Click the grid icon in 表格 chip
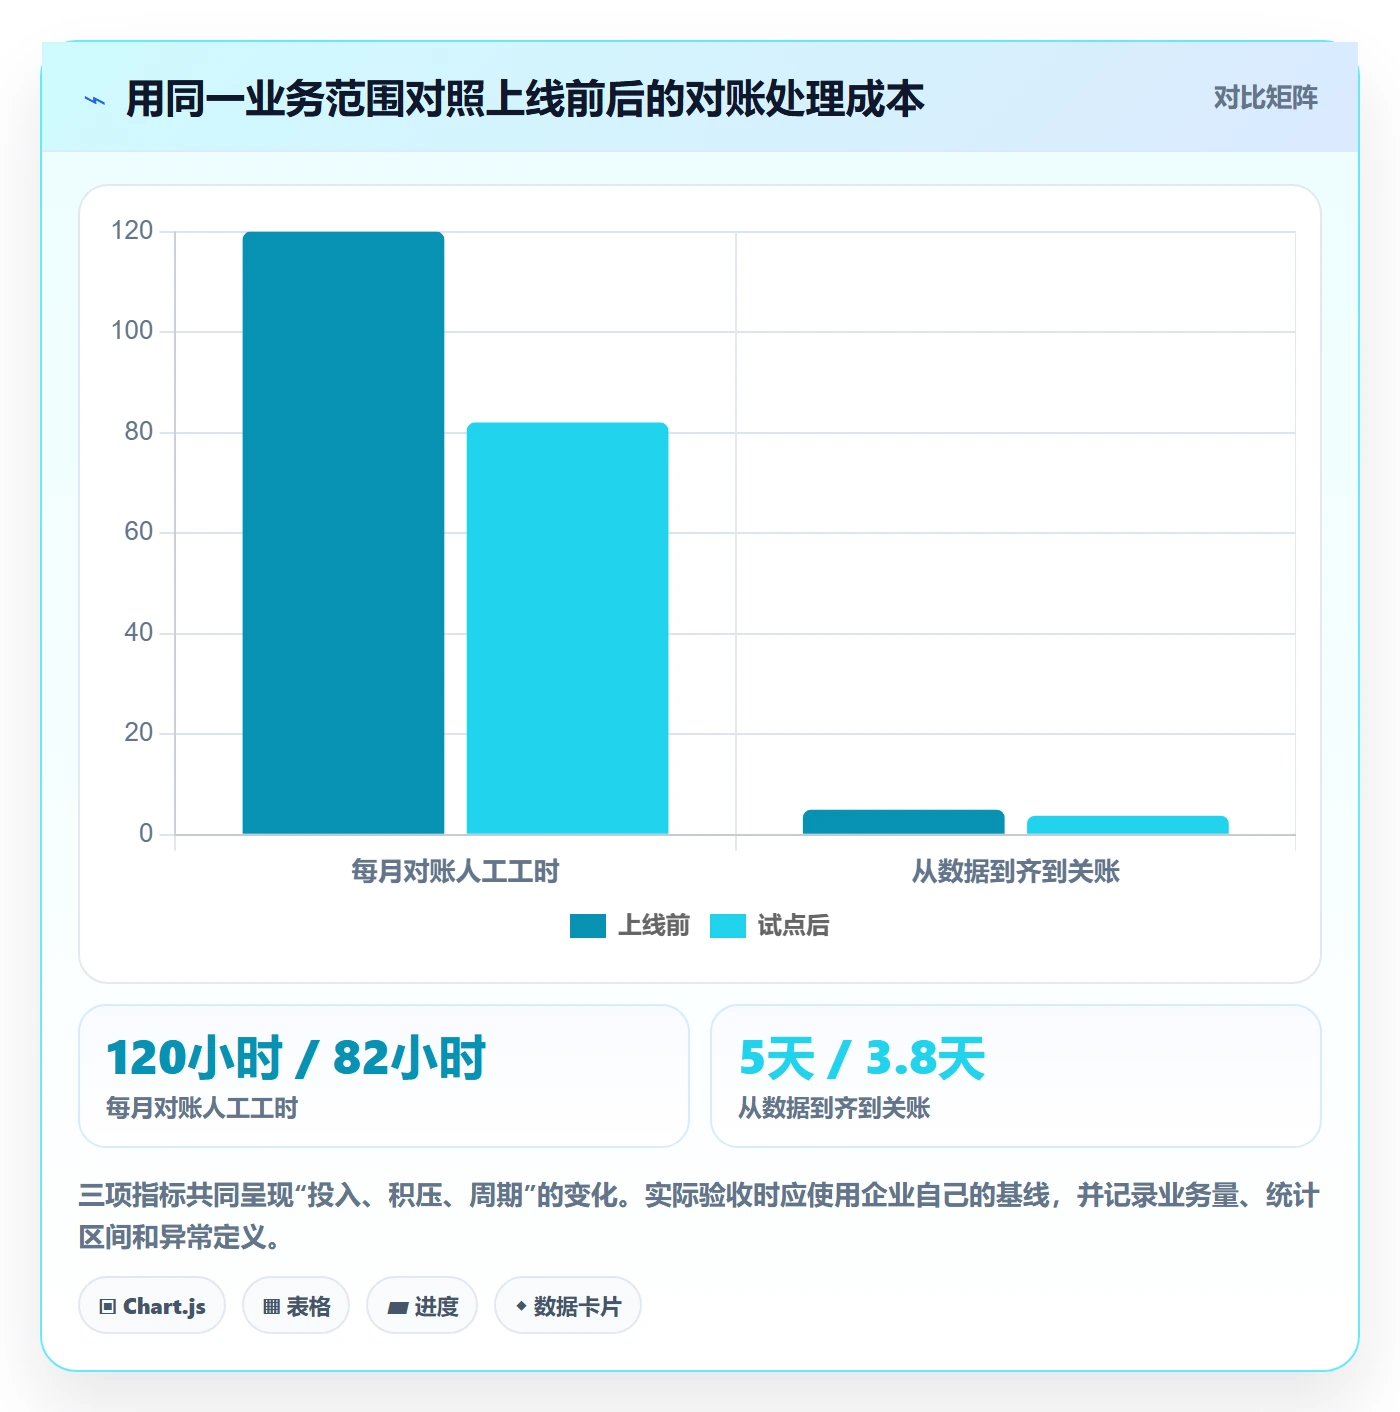The width and height of the screenshot is (1400, 1412). click(x=271, y=1307)
